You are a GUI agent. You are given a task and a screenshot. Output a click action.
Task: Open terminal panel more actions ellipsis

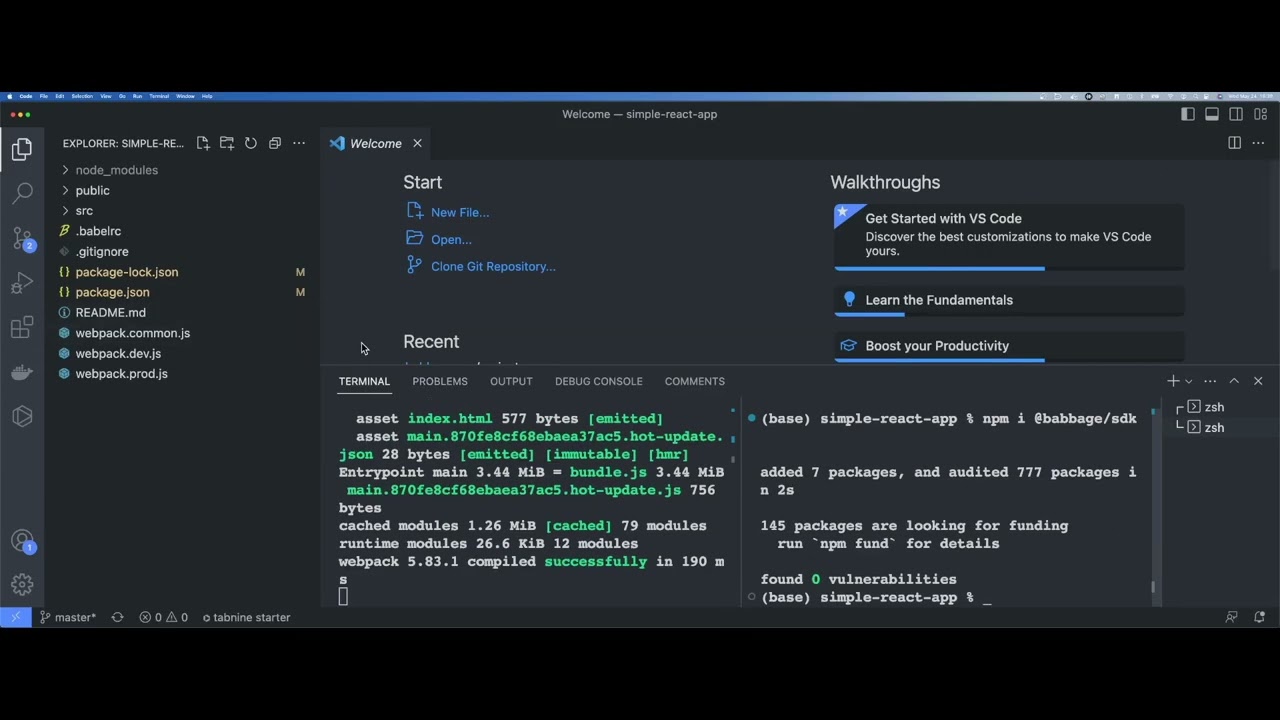(1210, 381)
